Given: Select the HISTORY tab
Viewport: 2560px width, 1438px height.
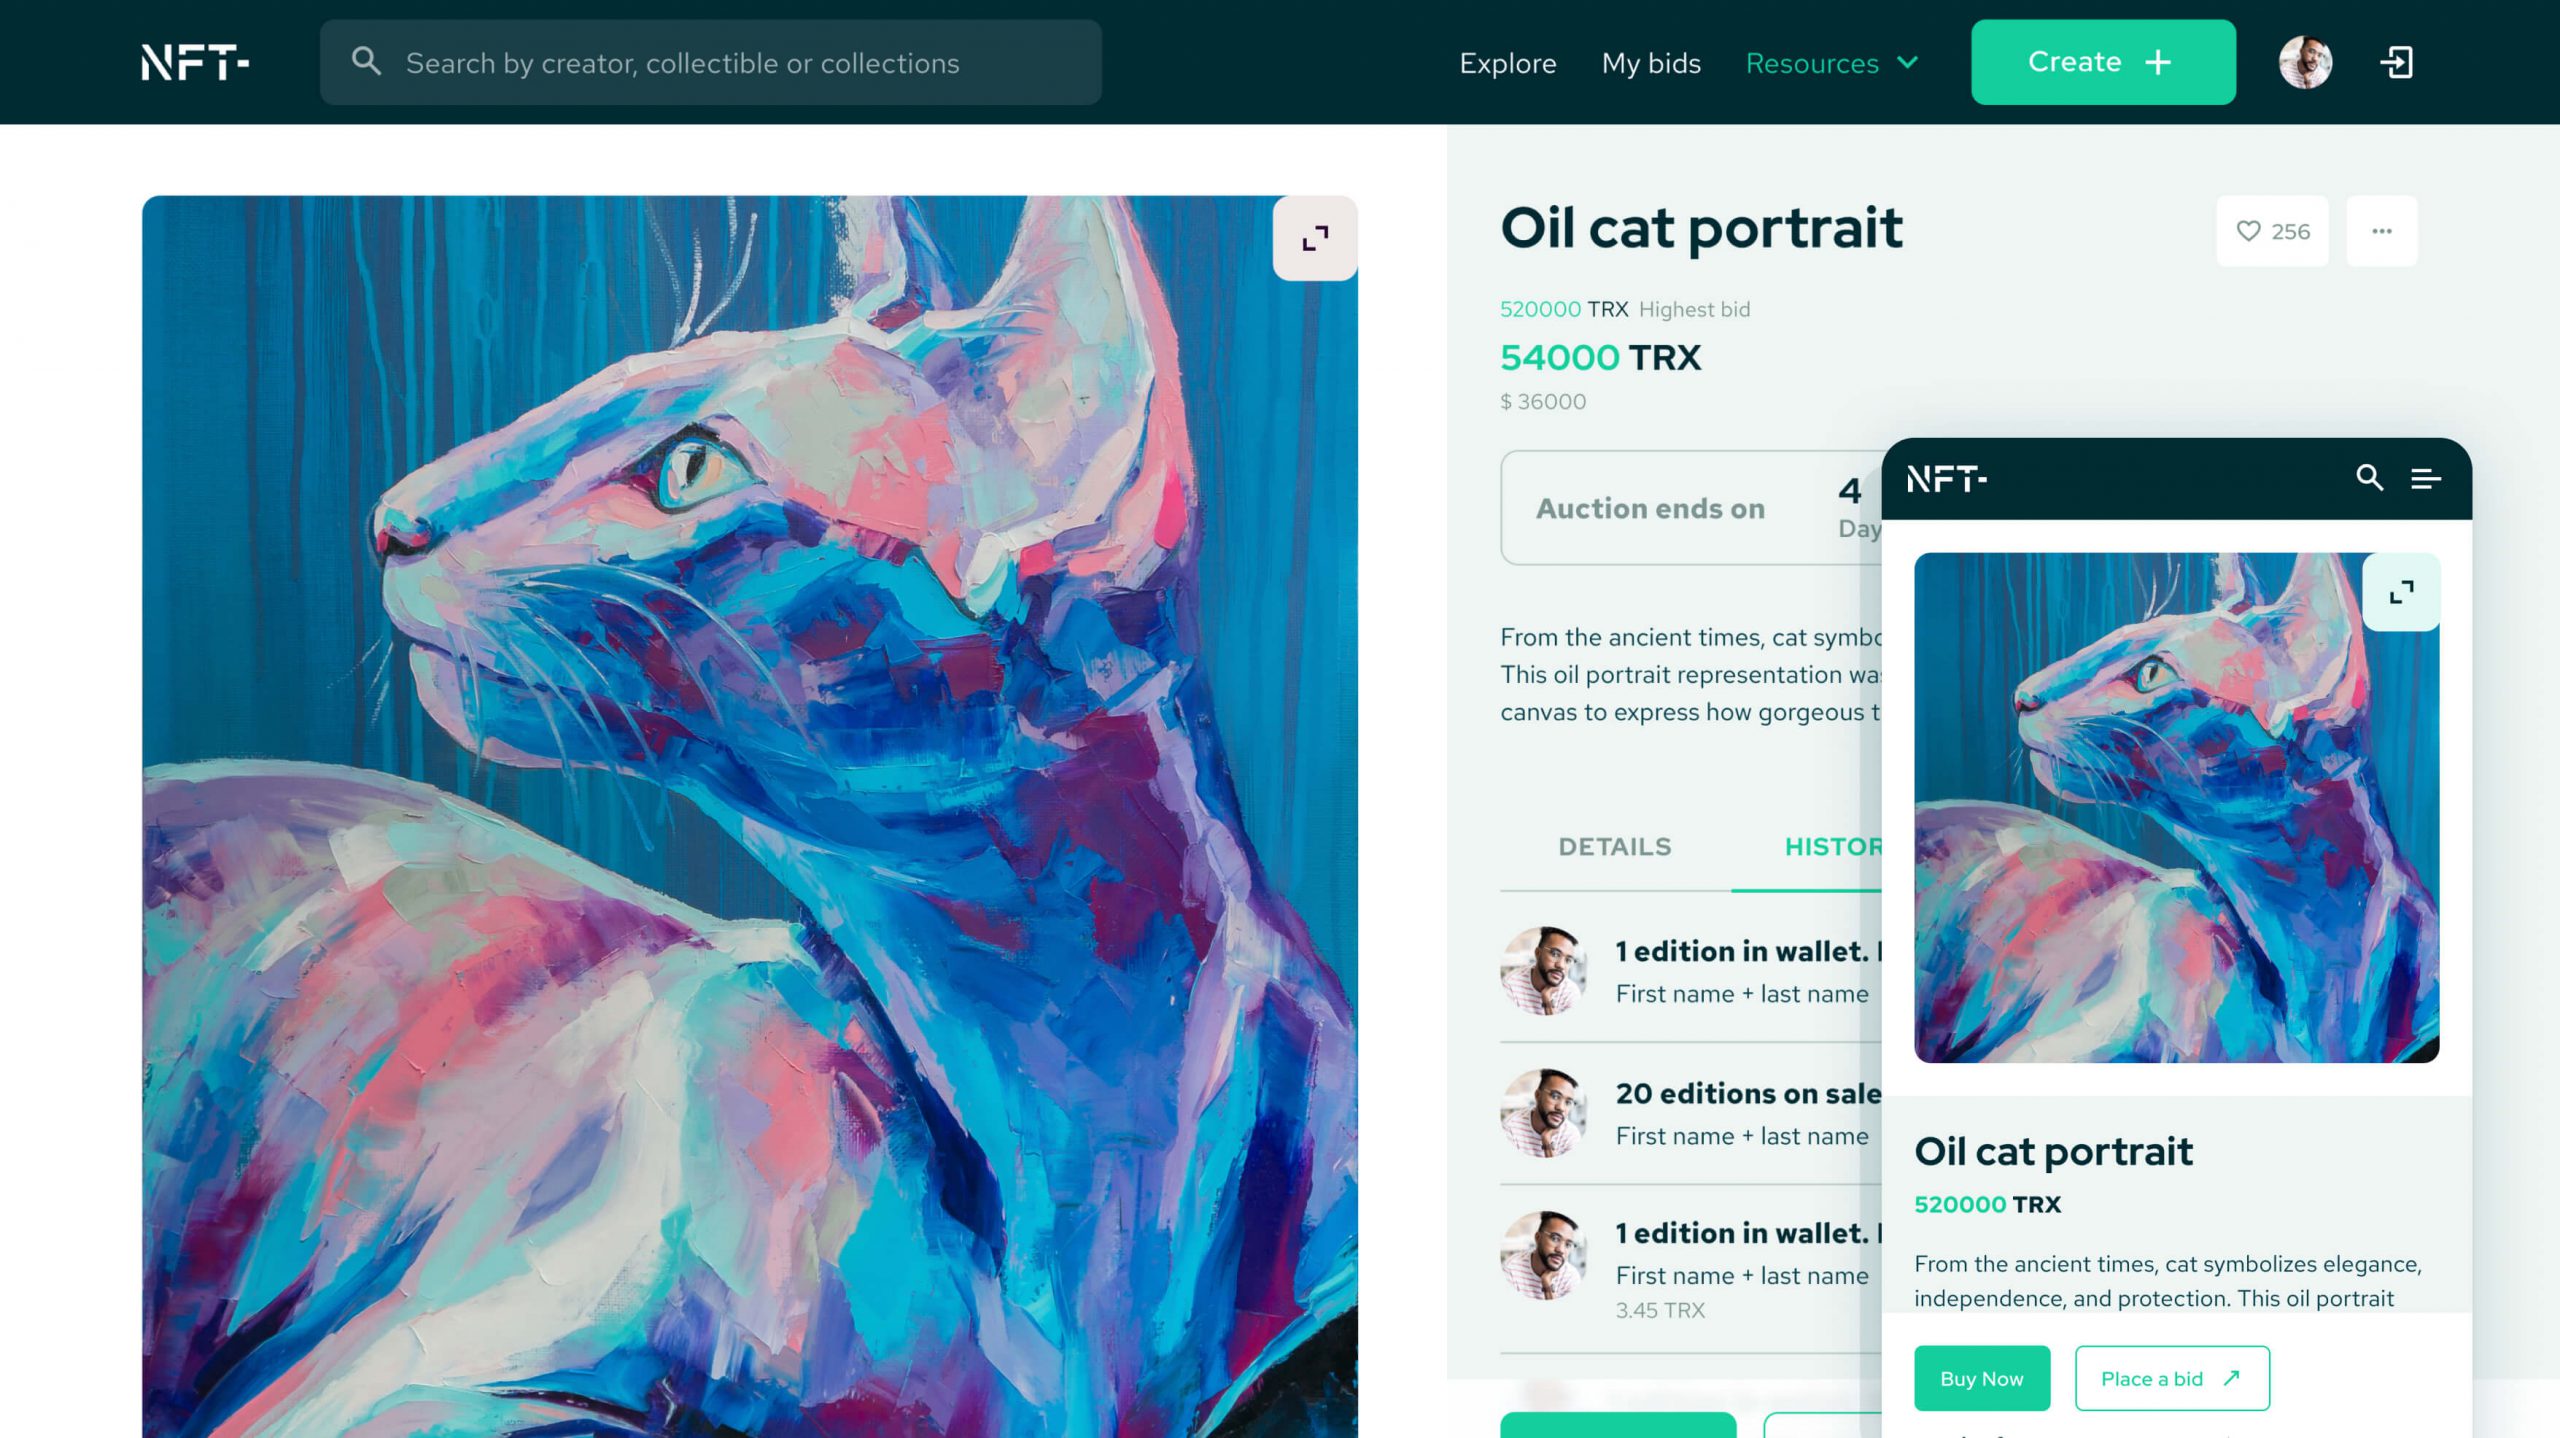Looking at the screenshot, I should point(1832,847).
